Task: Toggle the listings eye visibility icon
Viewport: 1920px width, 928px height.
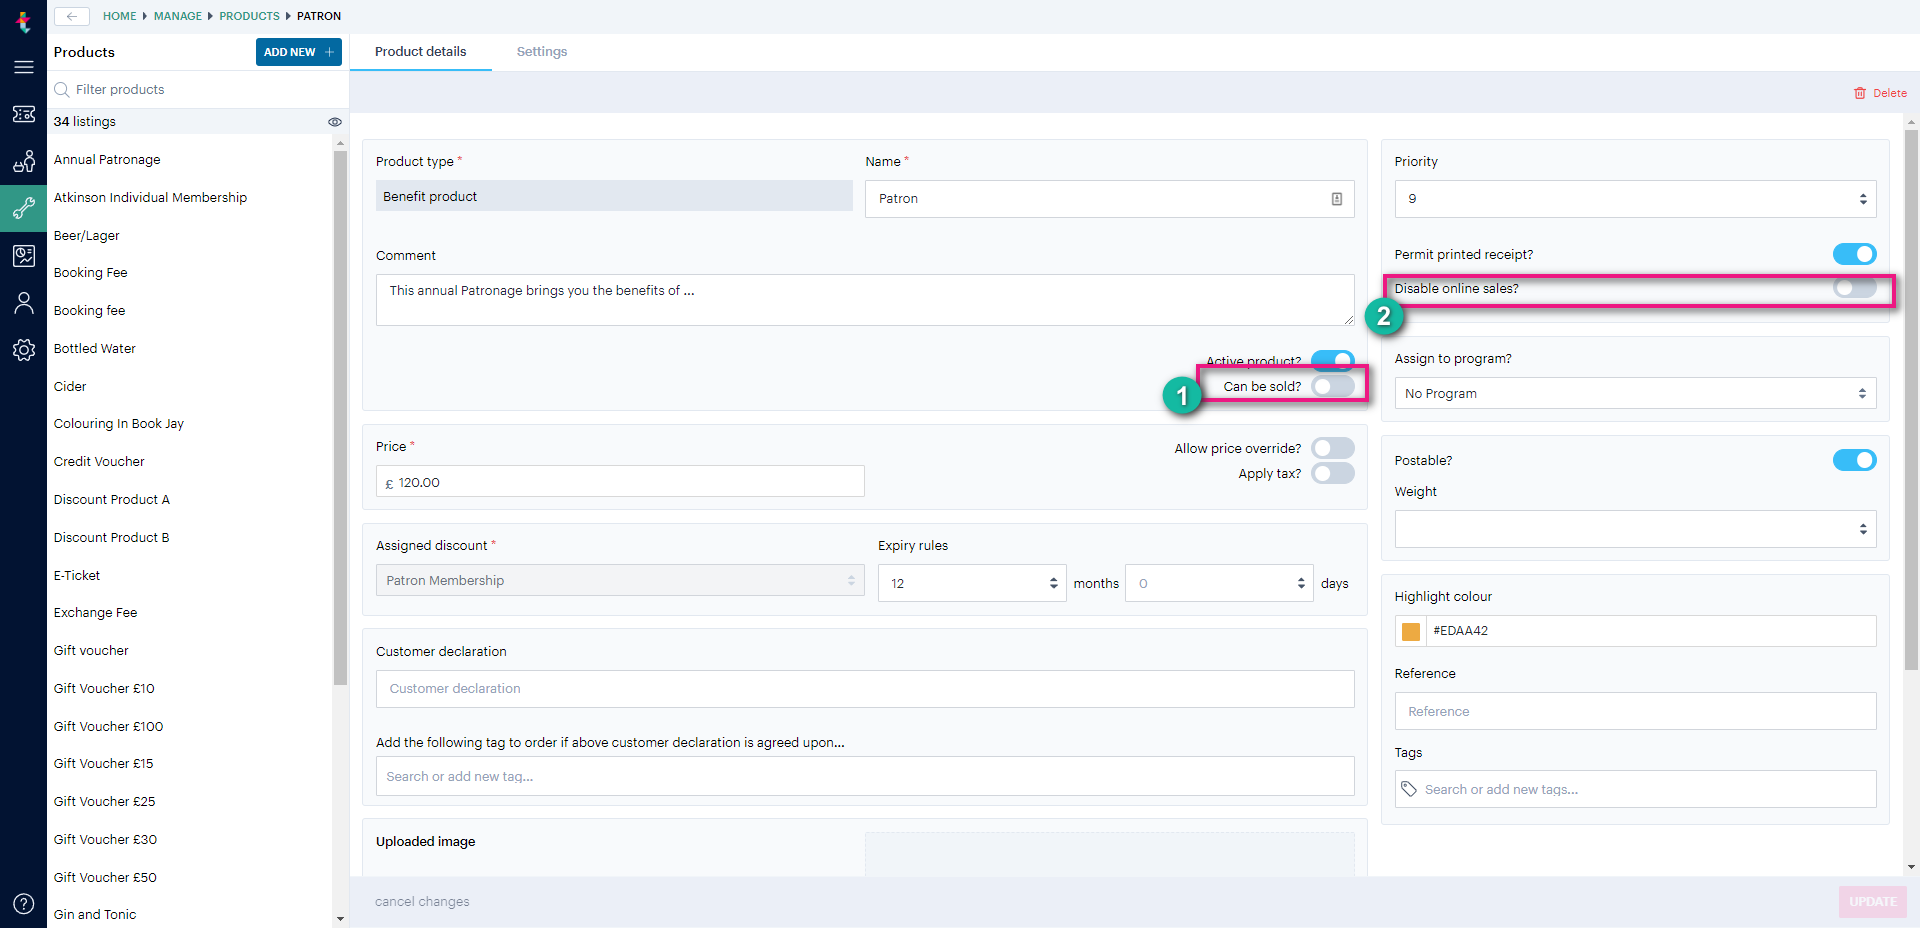Action: [x=334, y=122]
